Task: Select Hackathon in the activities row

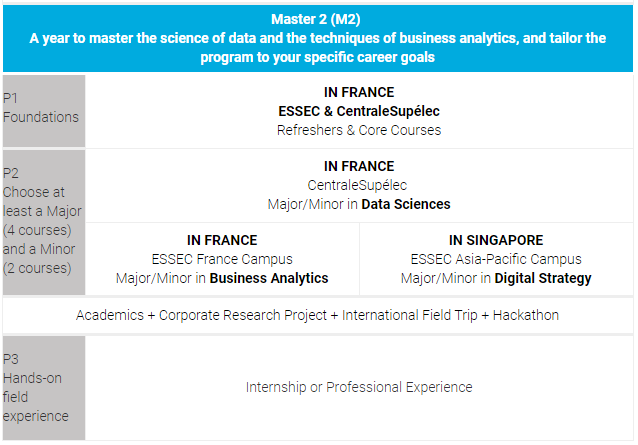Action: click(526, 315)
